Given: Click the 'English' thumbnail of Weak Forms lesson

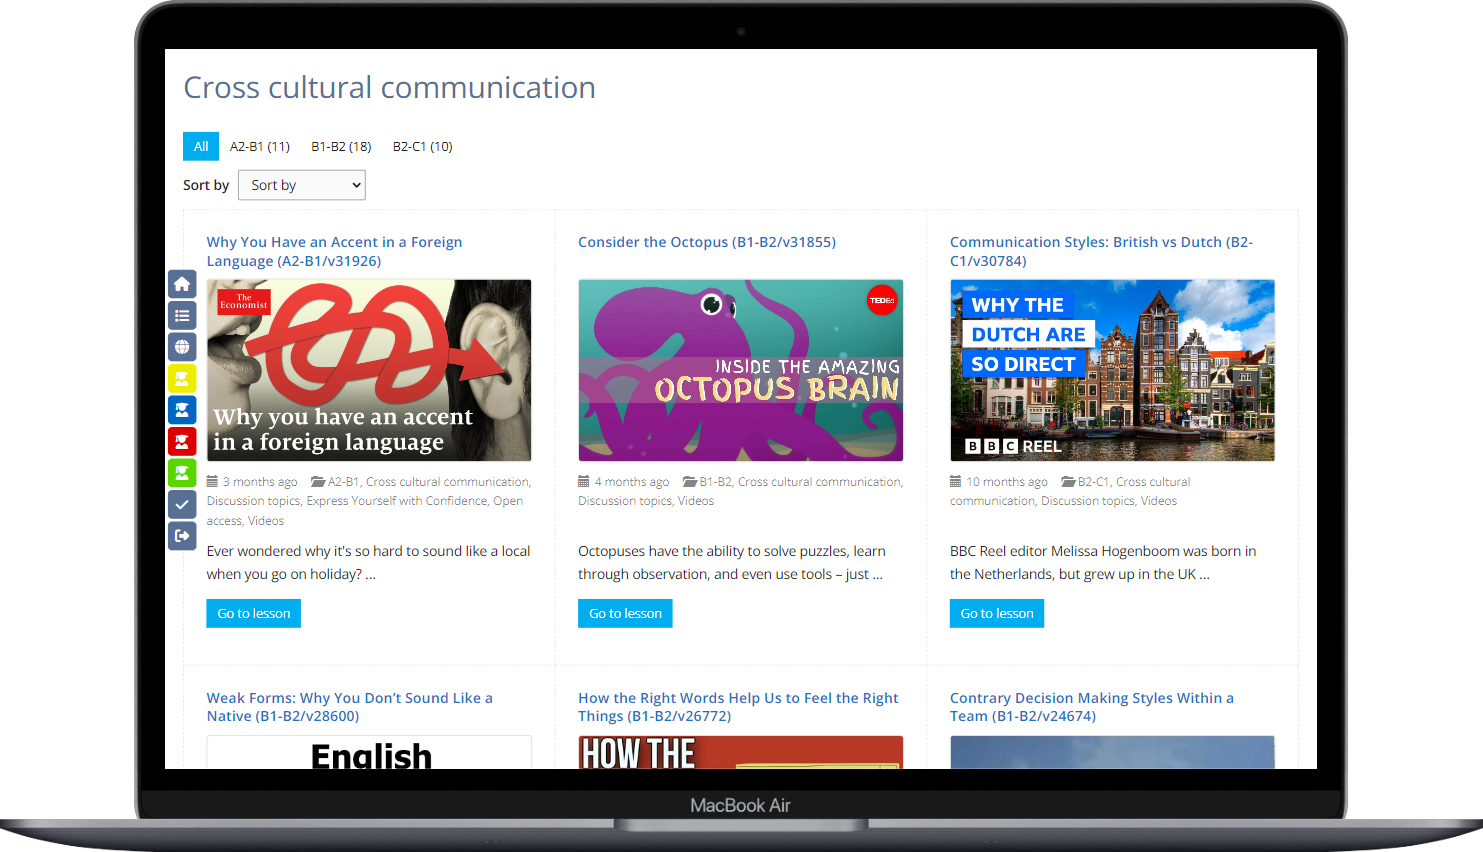Looking at the screenshot, I should pos(369,753).
